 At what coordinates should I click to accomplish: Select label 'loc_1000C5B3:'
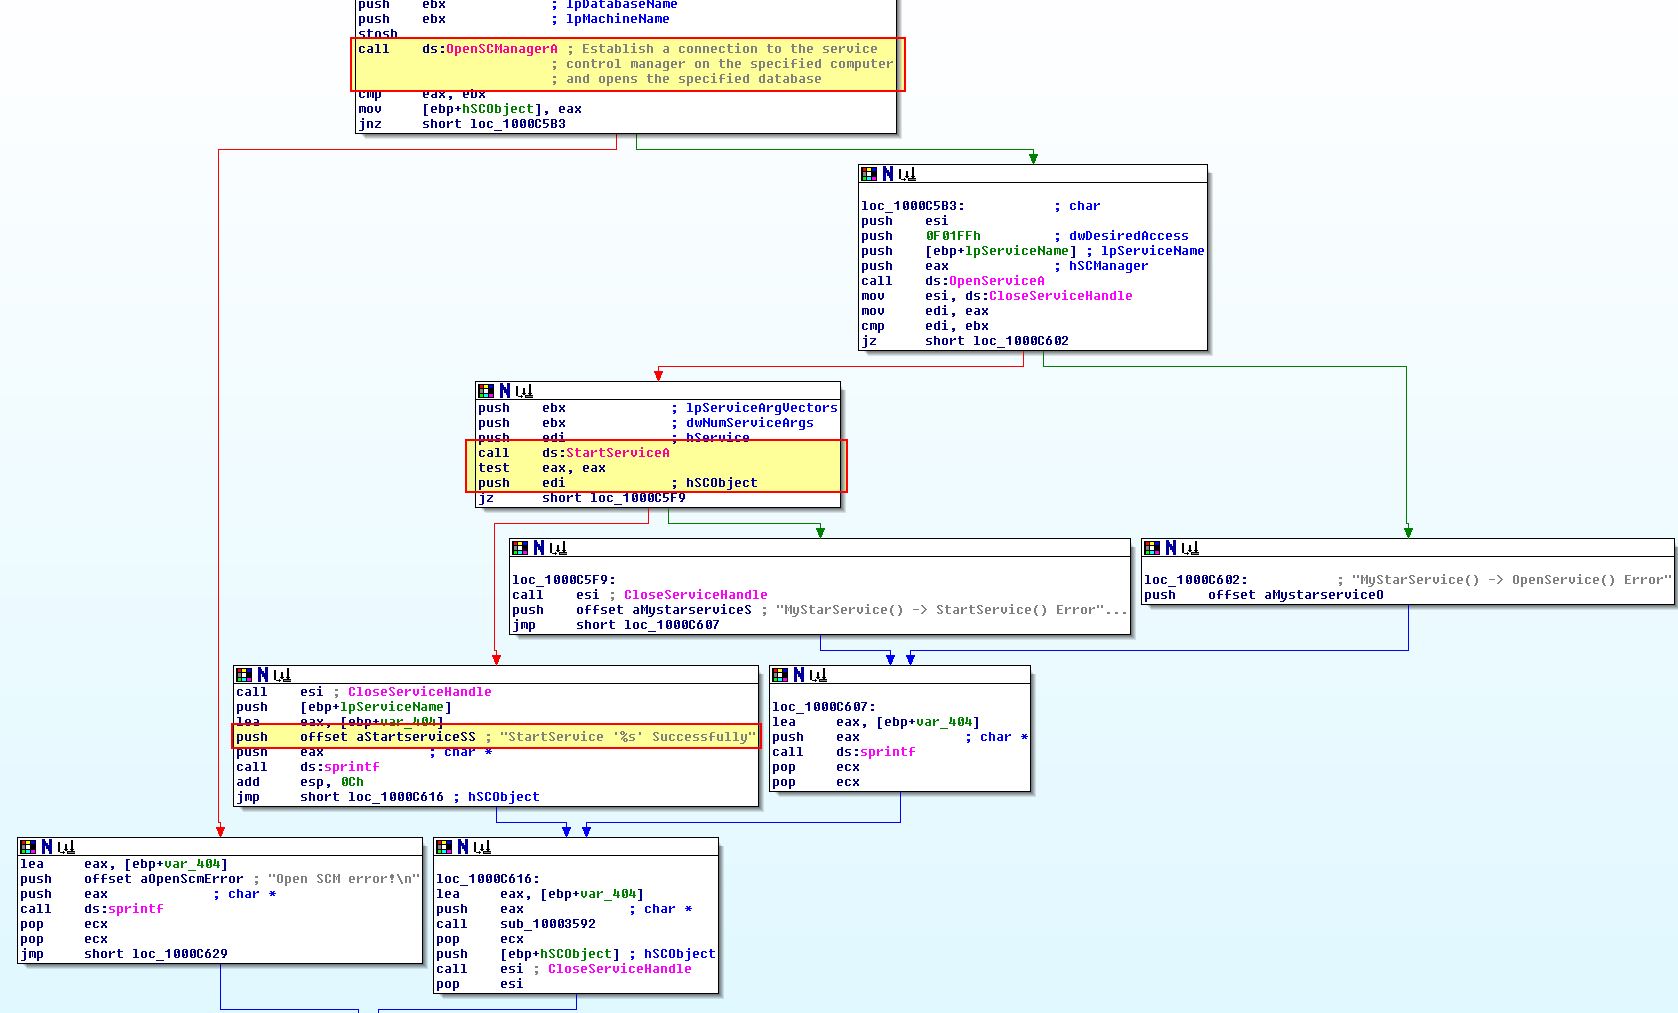[x=913, y=206]
